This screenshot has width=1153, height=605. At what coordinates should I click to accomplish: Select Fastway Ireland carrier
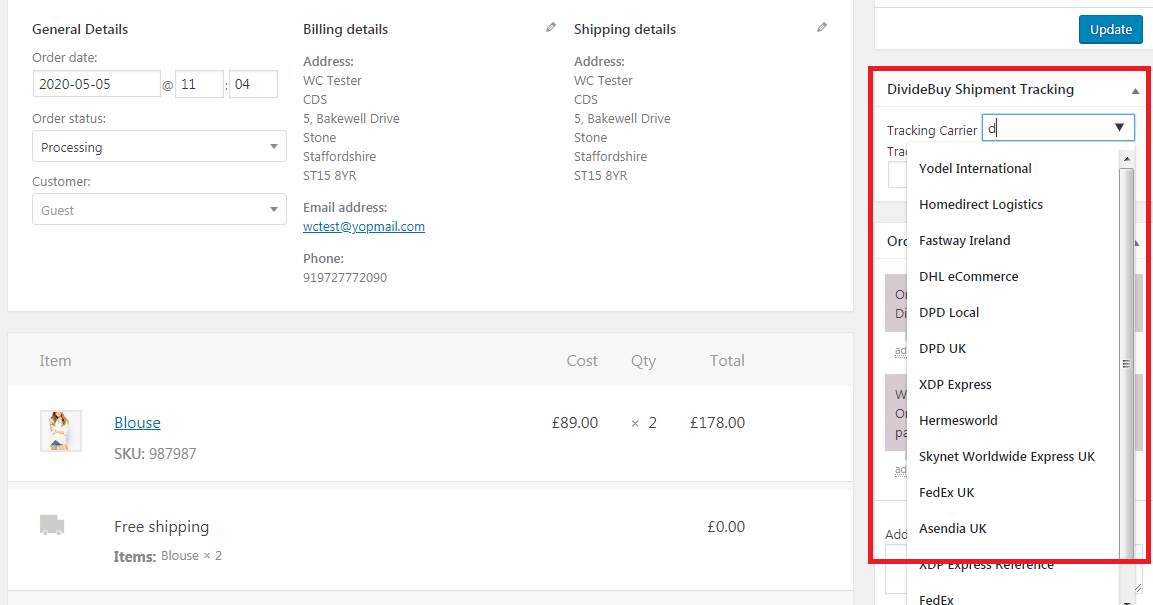(x=964, y=240)
